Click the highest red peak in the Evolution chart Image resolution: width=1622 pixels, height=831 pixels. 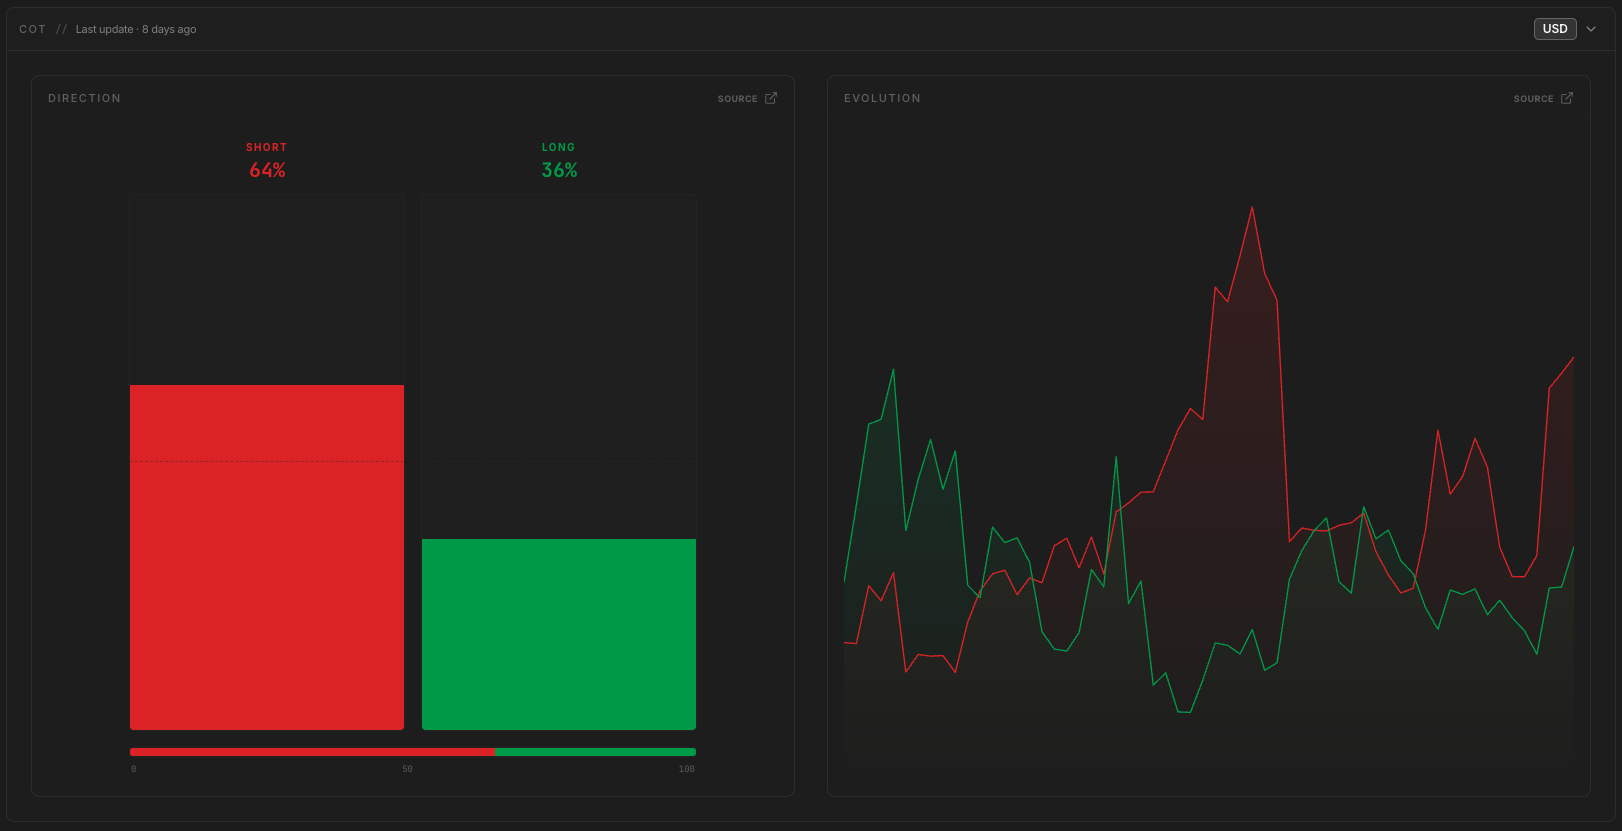click(x=1252, y=207)
